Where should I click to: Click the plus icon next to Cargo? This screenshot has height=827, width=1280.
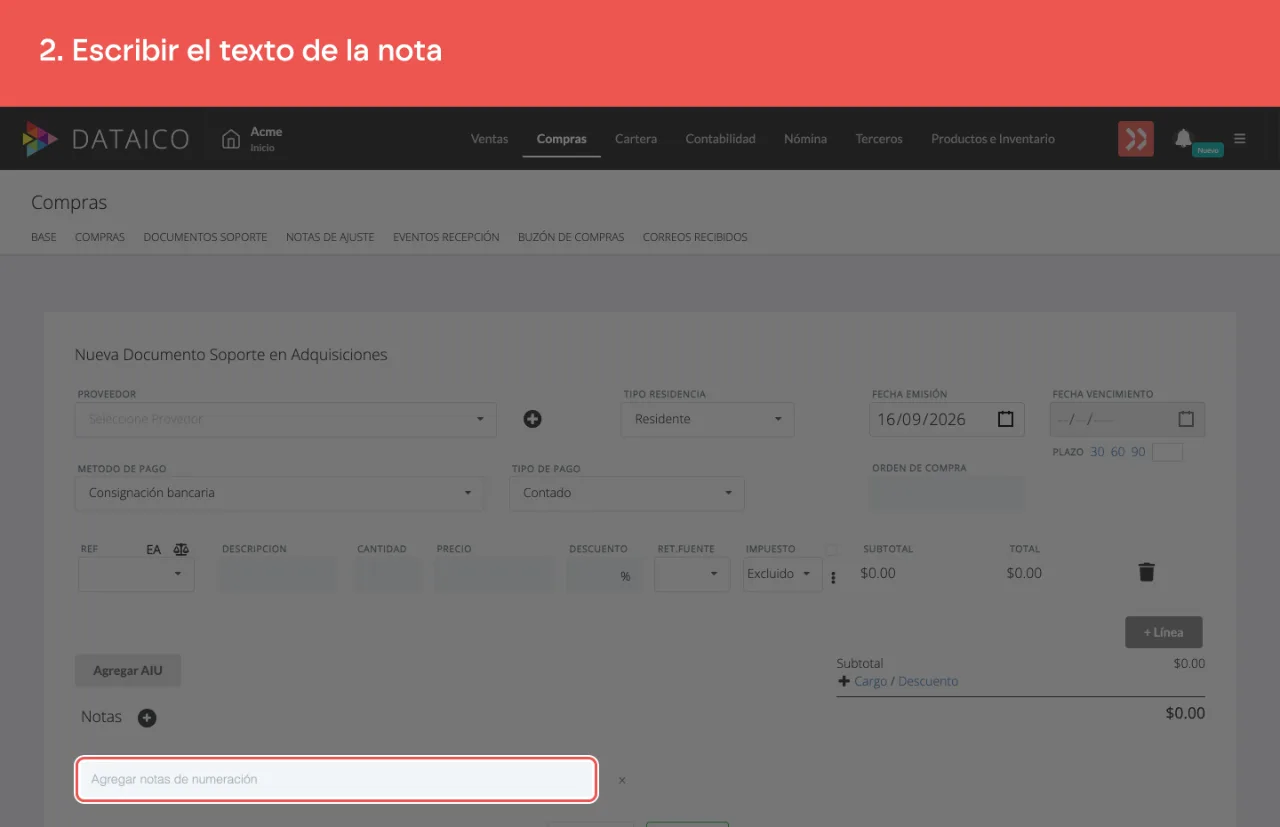click(844, 681)
